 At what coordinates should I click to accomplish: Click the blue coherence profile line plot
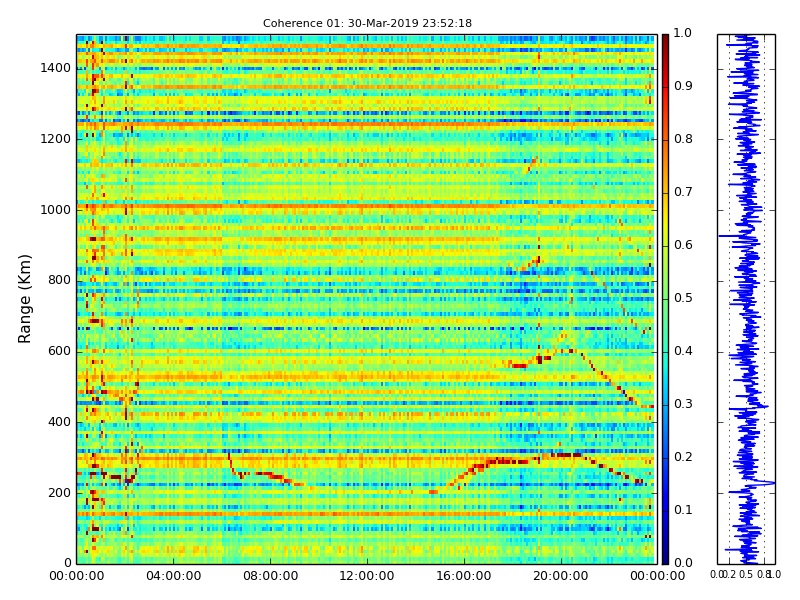[x=746, y=299]
